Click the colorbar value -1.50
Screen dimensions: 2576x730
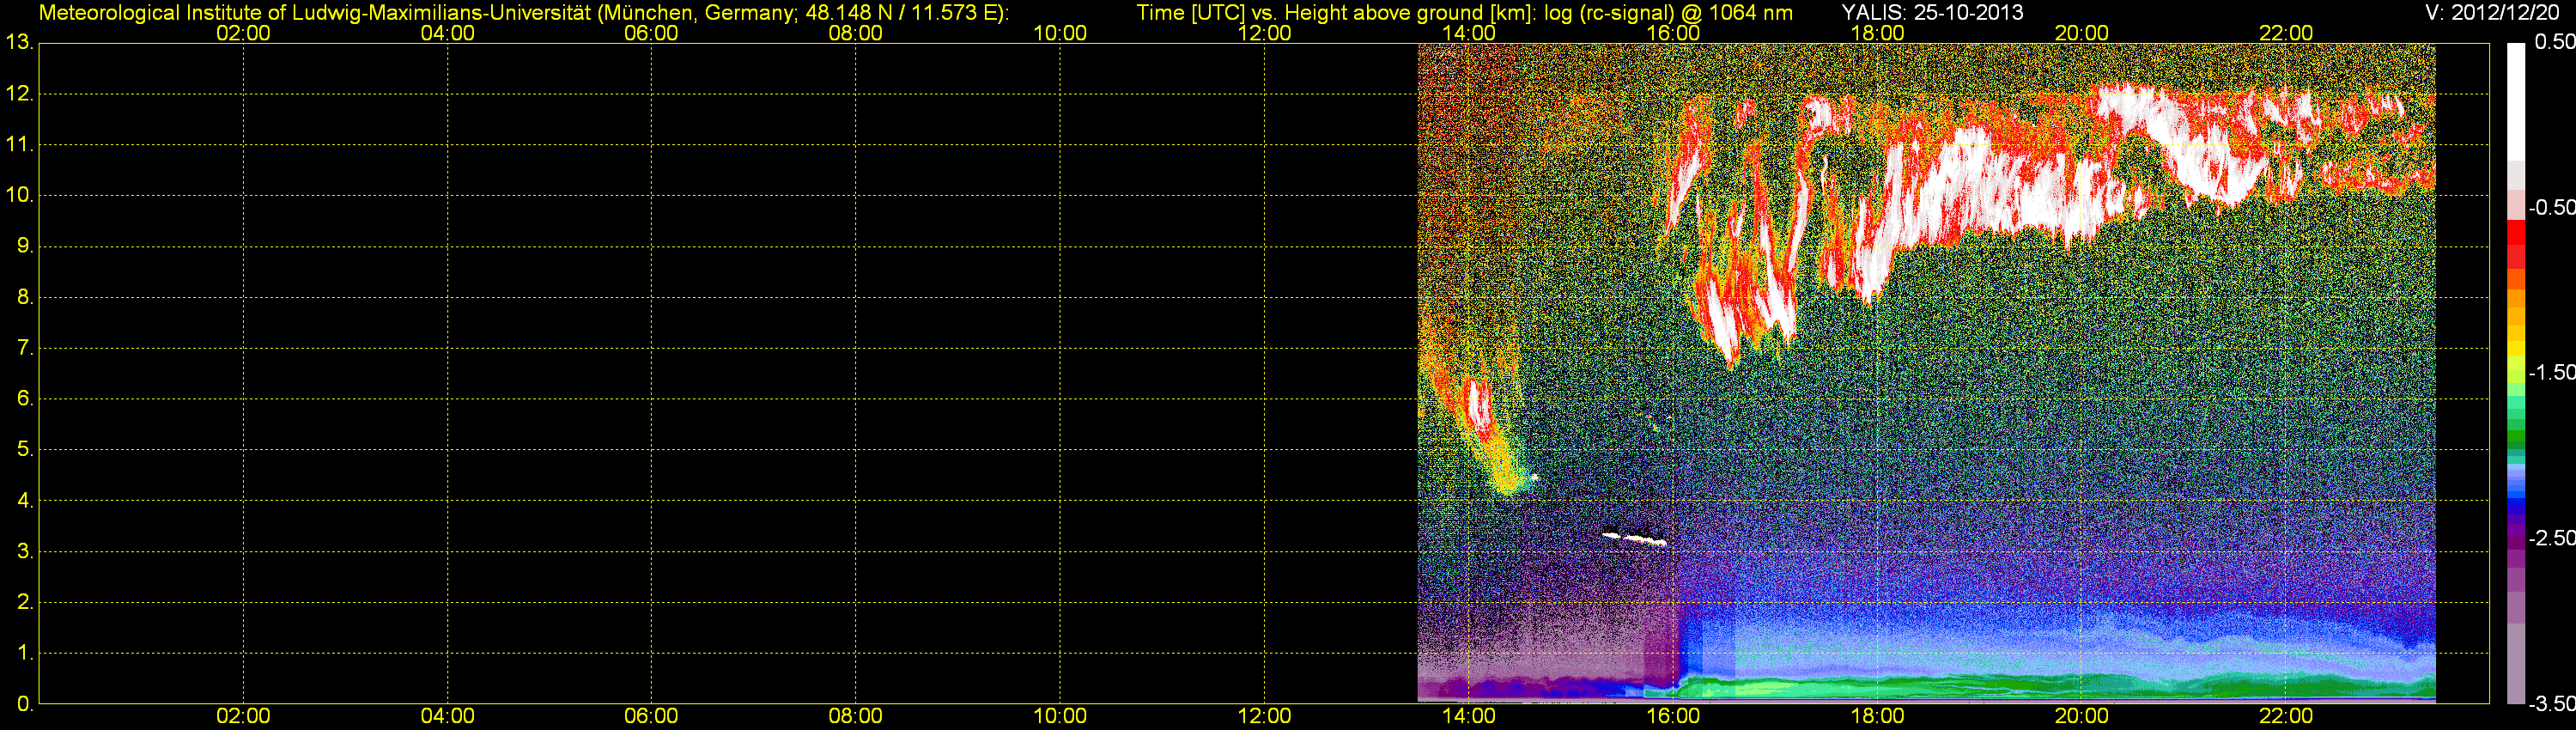coord(2552,372)
